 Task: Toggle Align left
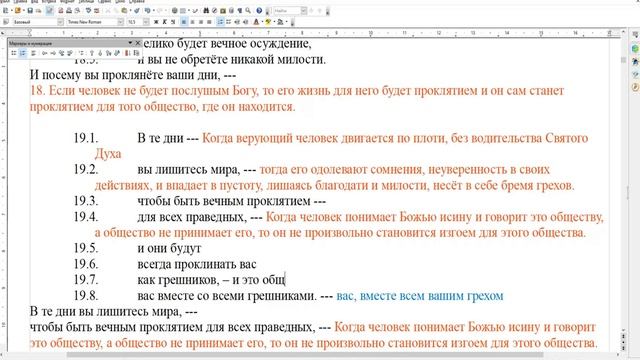[184, 22]
